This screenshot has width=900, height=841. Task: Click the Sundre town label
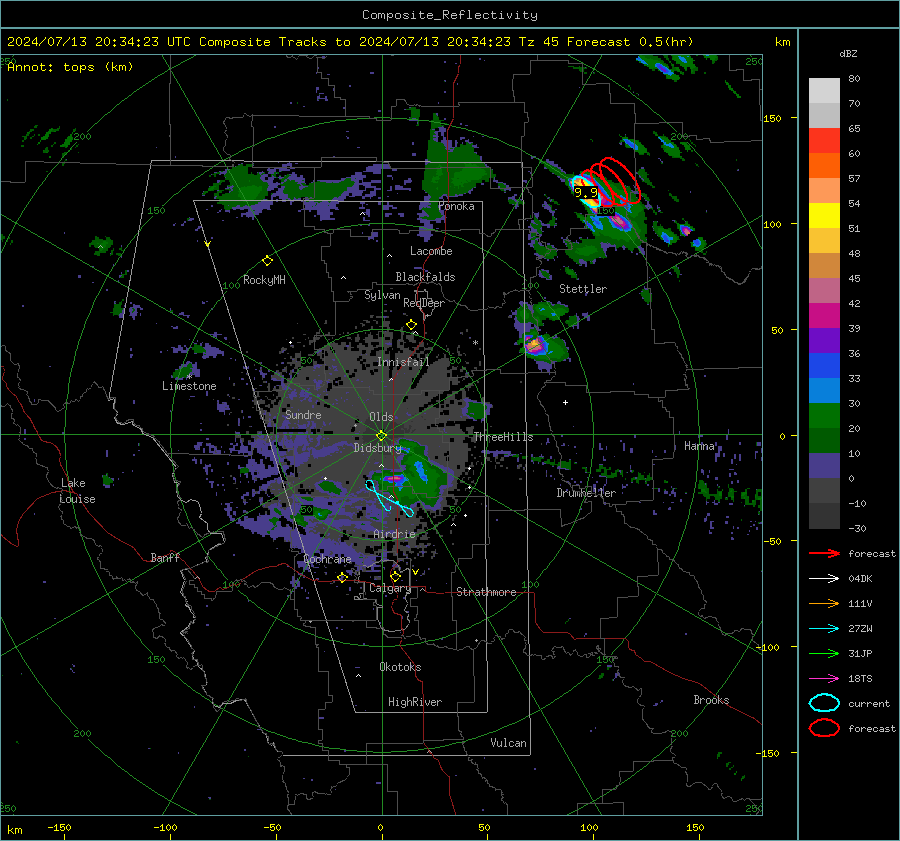[303, 414]
